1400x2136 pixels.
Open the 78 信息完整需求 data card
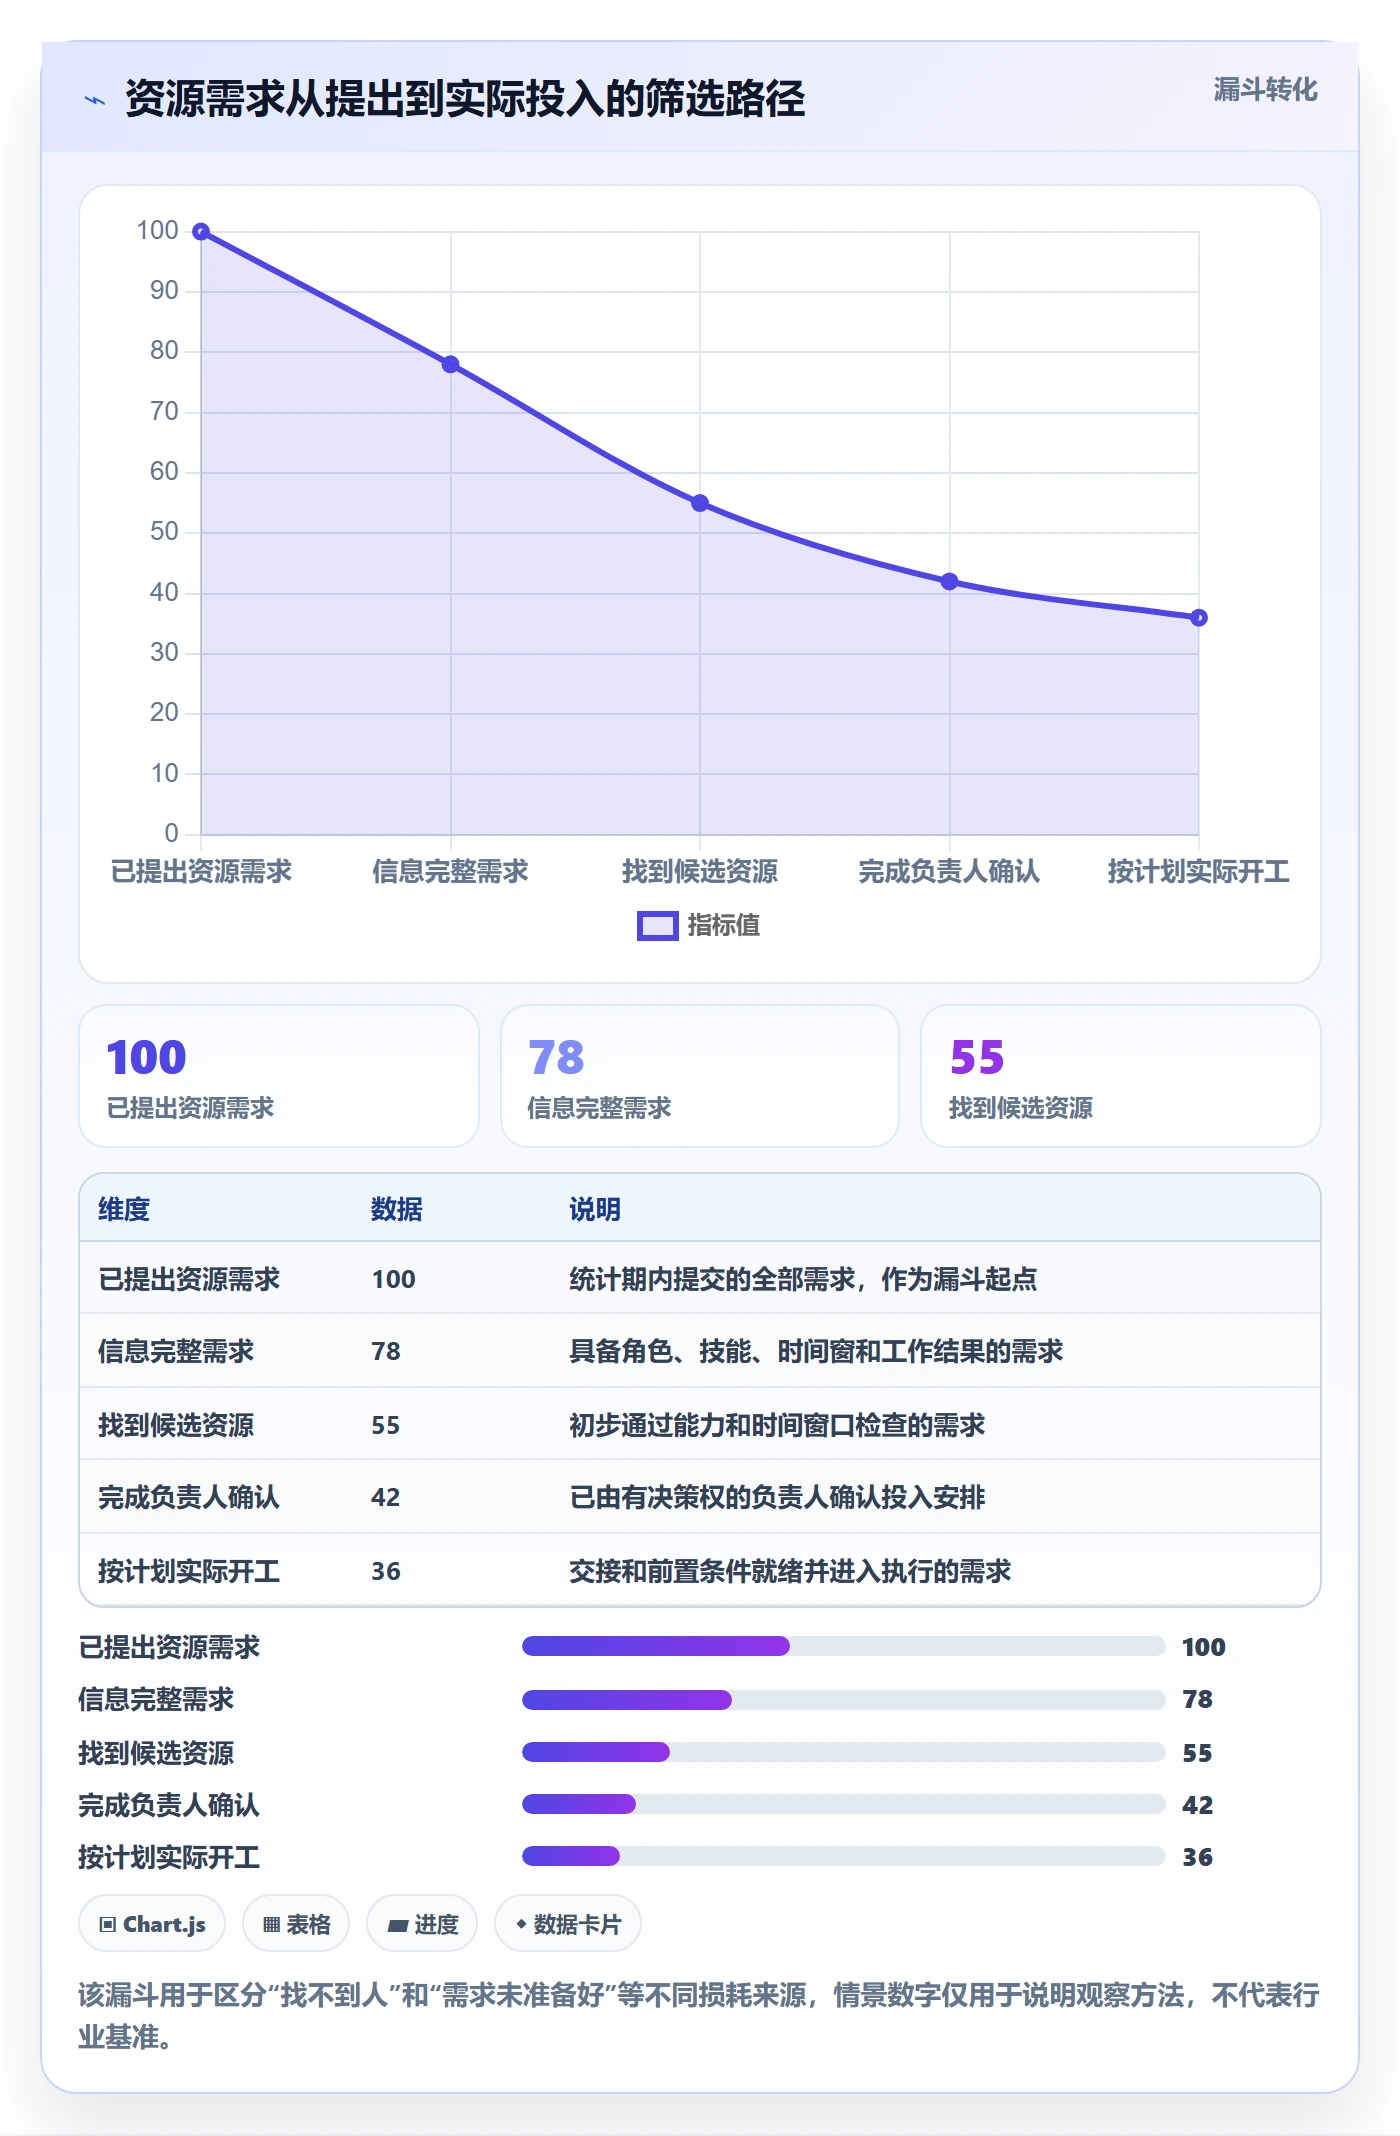(700, 1076)
